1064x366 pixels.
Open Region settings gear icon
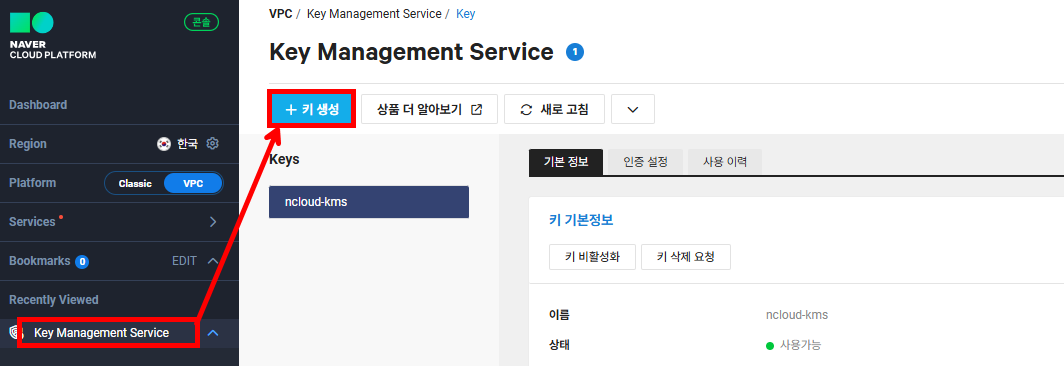212,144
